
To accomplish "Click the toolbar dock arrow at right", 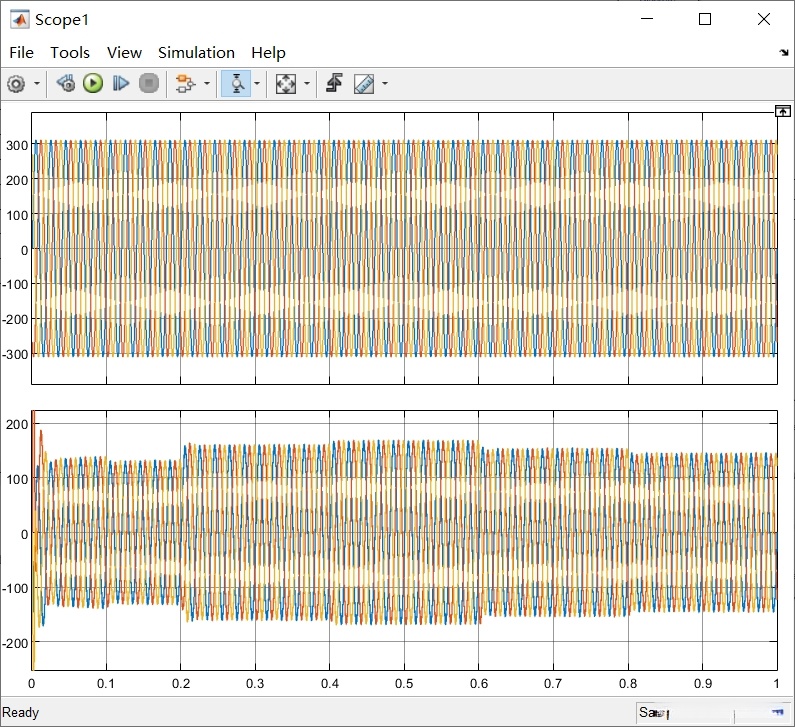I will (783, 53).
